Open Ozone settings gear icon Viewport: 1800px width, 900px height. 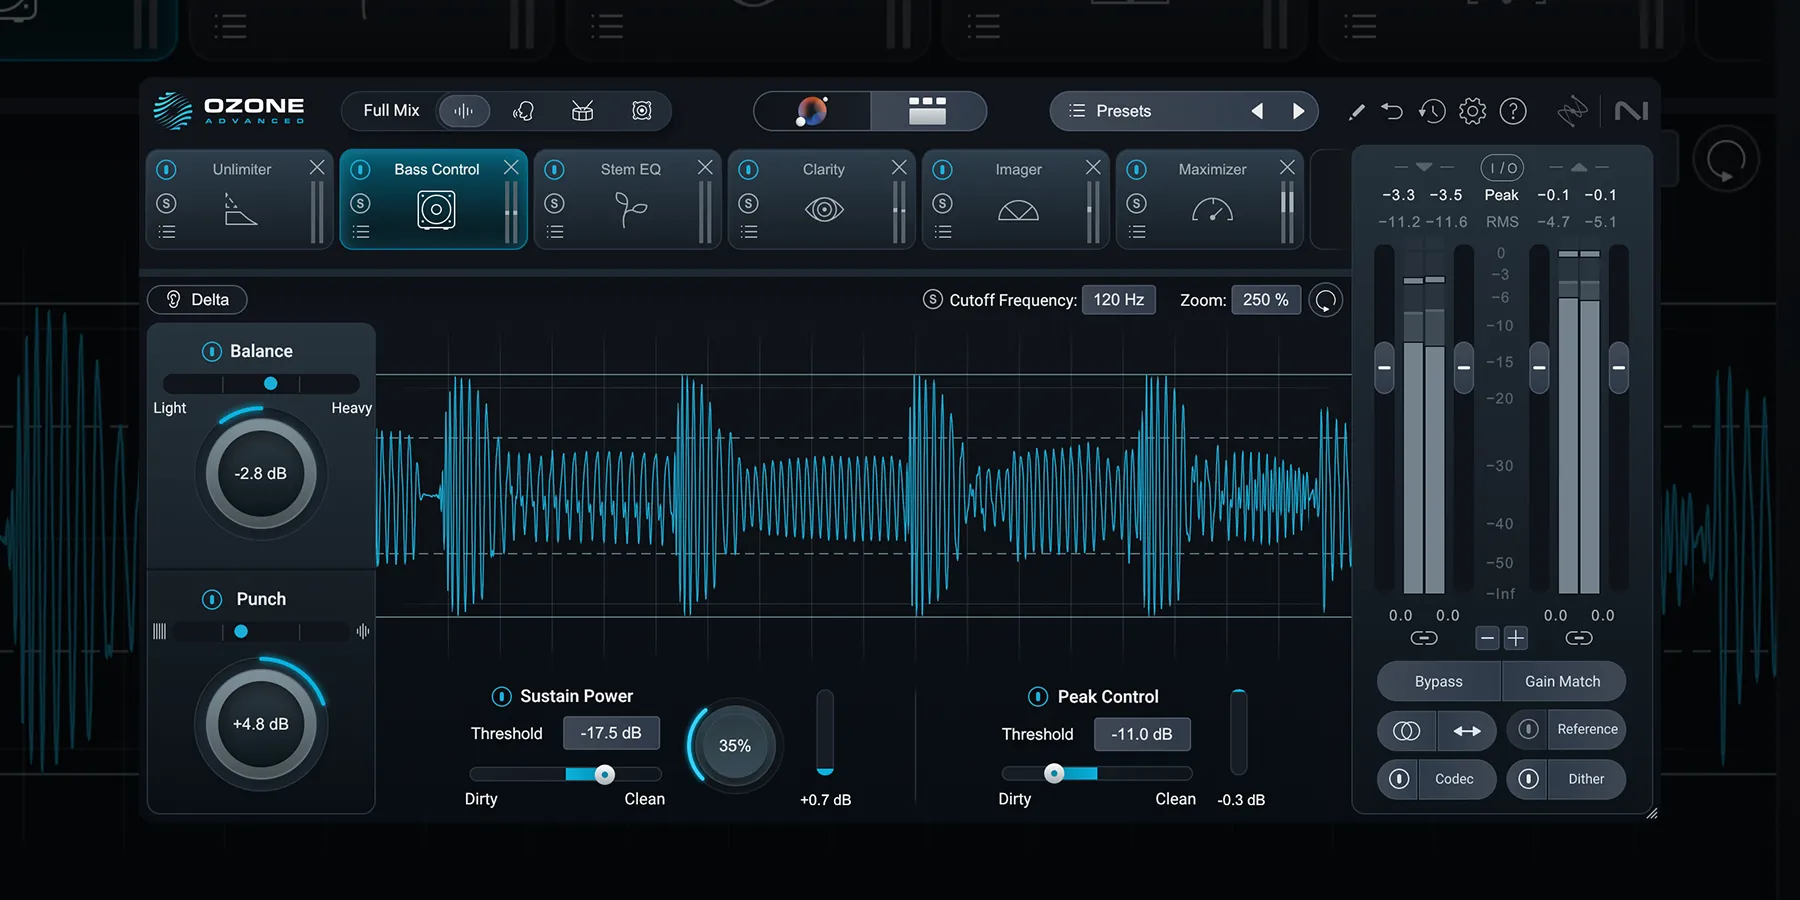pos(1472,111)
